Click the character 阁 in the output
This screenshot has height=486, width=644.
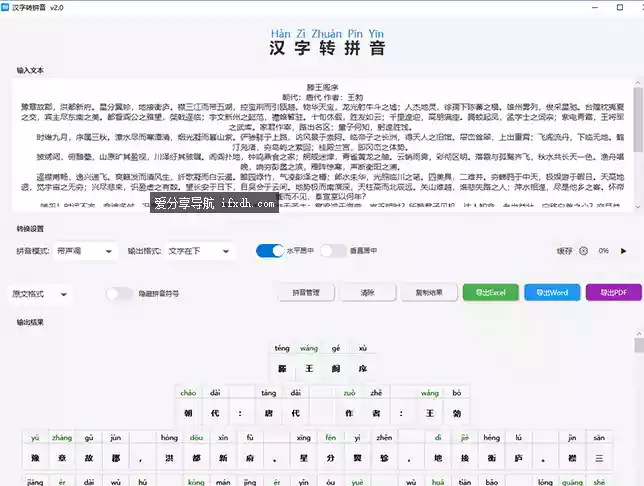[x=336, y=369]
